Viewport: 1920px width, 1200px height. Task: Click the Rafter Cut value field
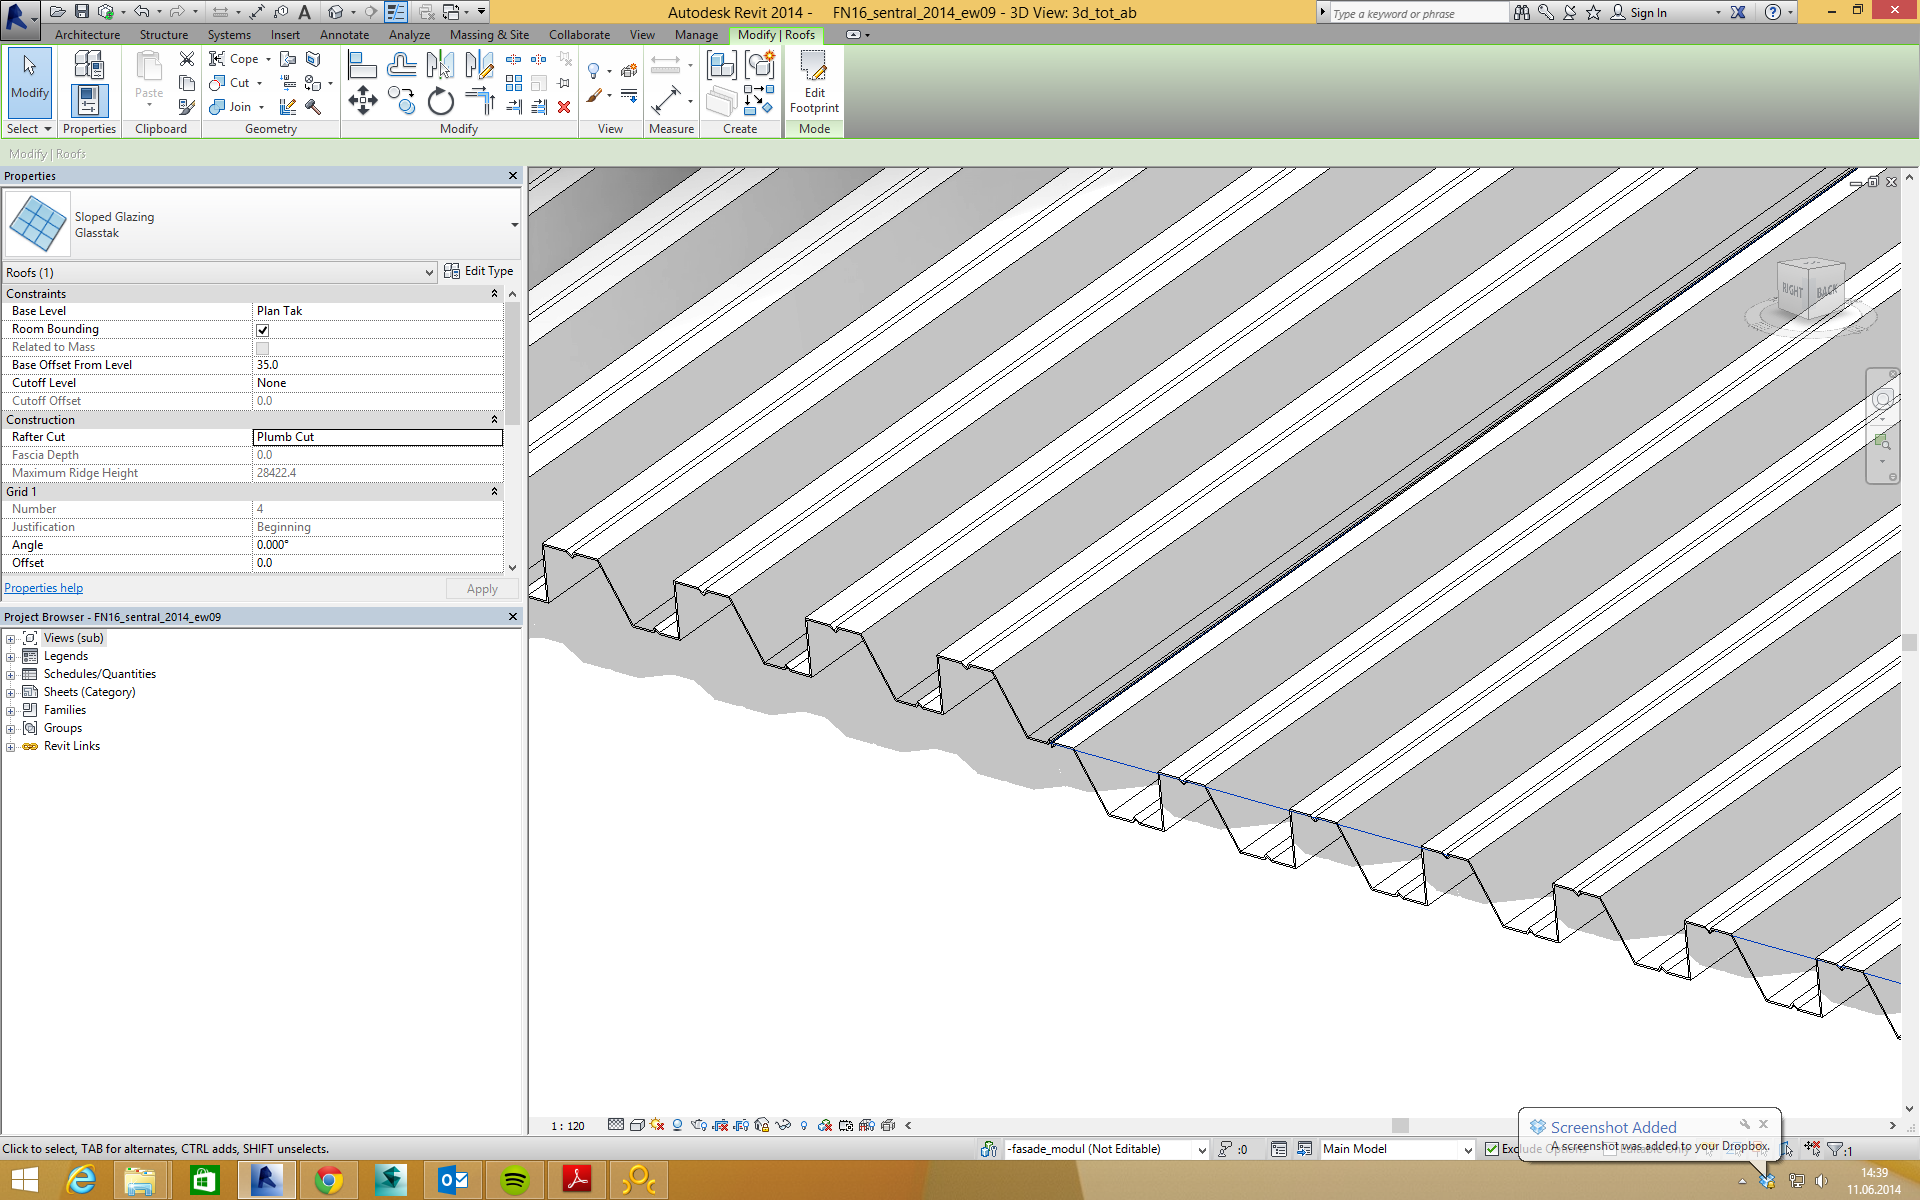pyautogui.click(x=377, y=437)
